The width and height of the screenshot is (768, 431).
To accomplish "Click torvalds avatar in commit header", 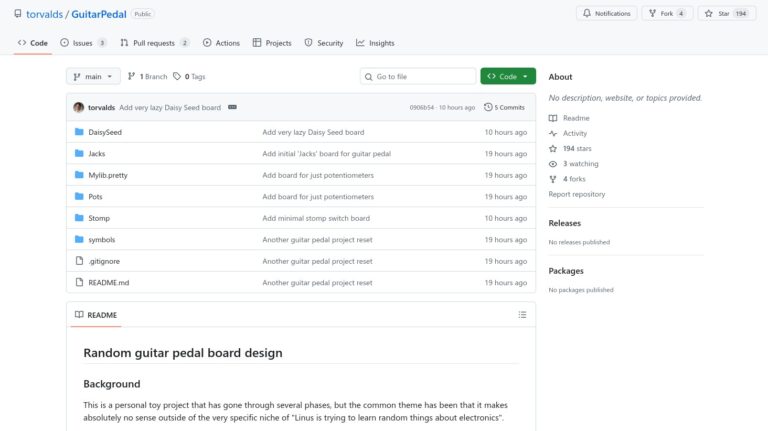I will tap(78, 107).
